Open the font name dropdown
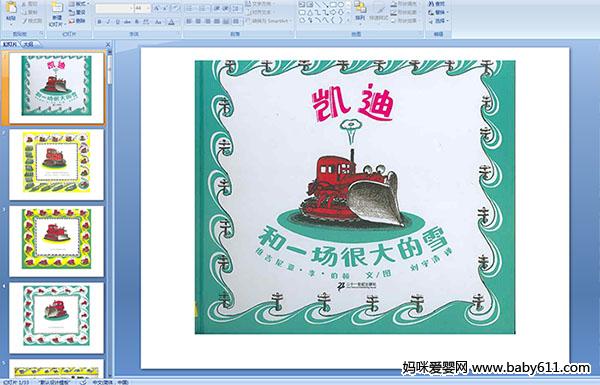 (131, 8)
